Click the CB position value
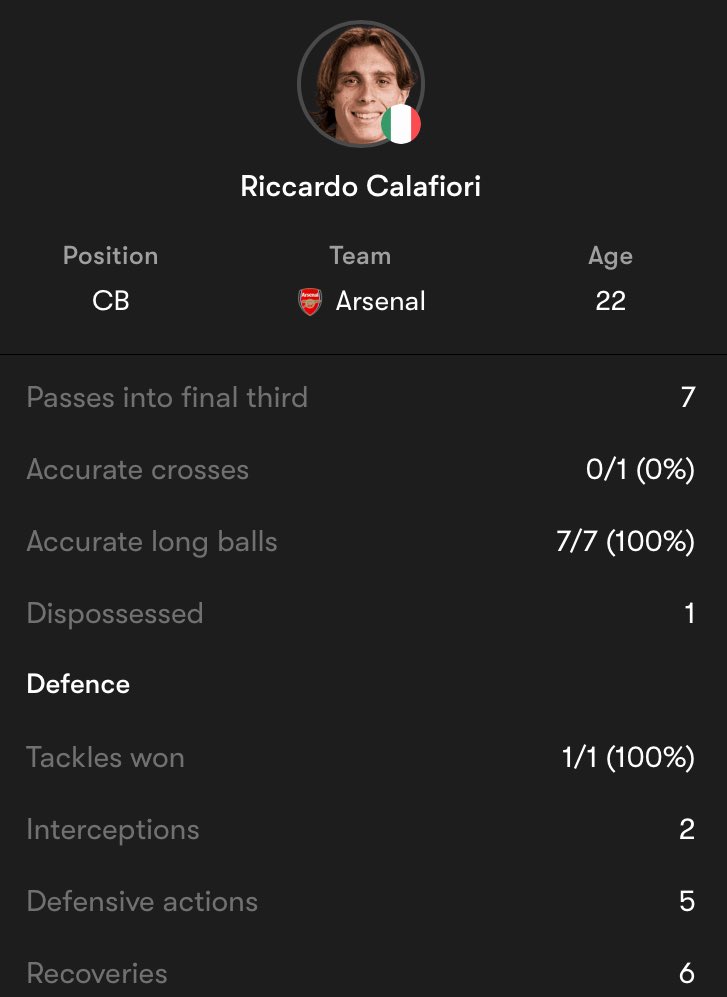Image resolution: width=727 pixels, height=997 pixels. [x=110, y=302]
